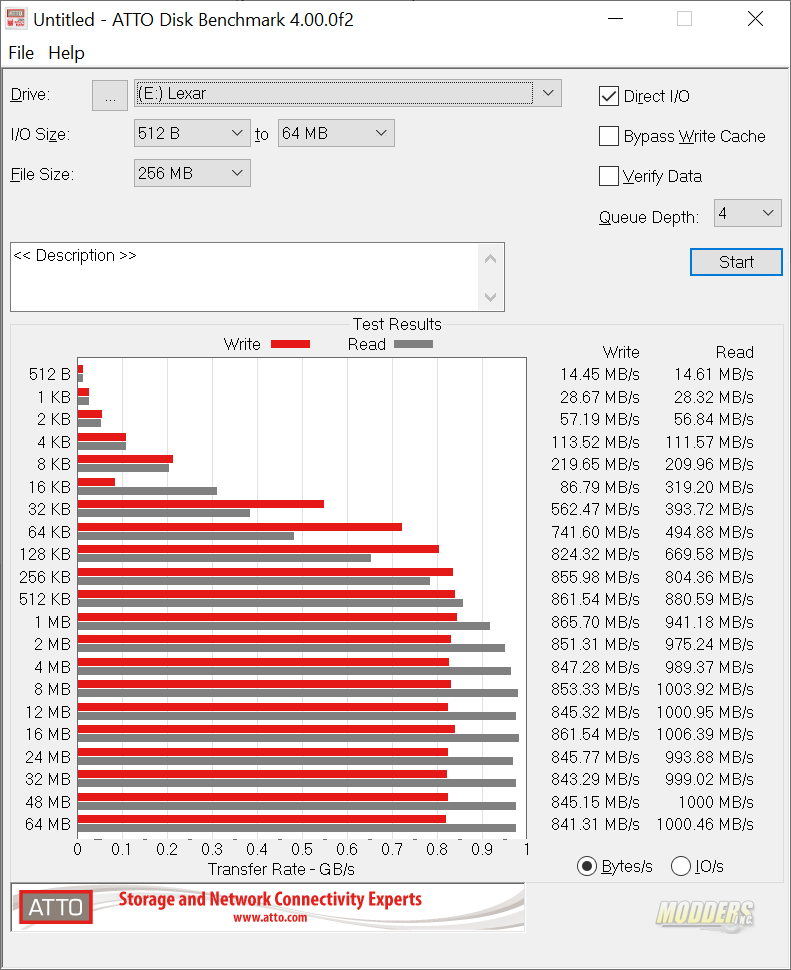Click the 1003.92 MB/s read value
Image resolution: width=791 pixels, height=970 pixels.
click(x=704, y=690)
